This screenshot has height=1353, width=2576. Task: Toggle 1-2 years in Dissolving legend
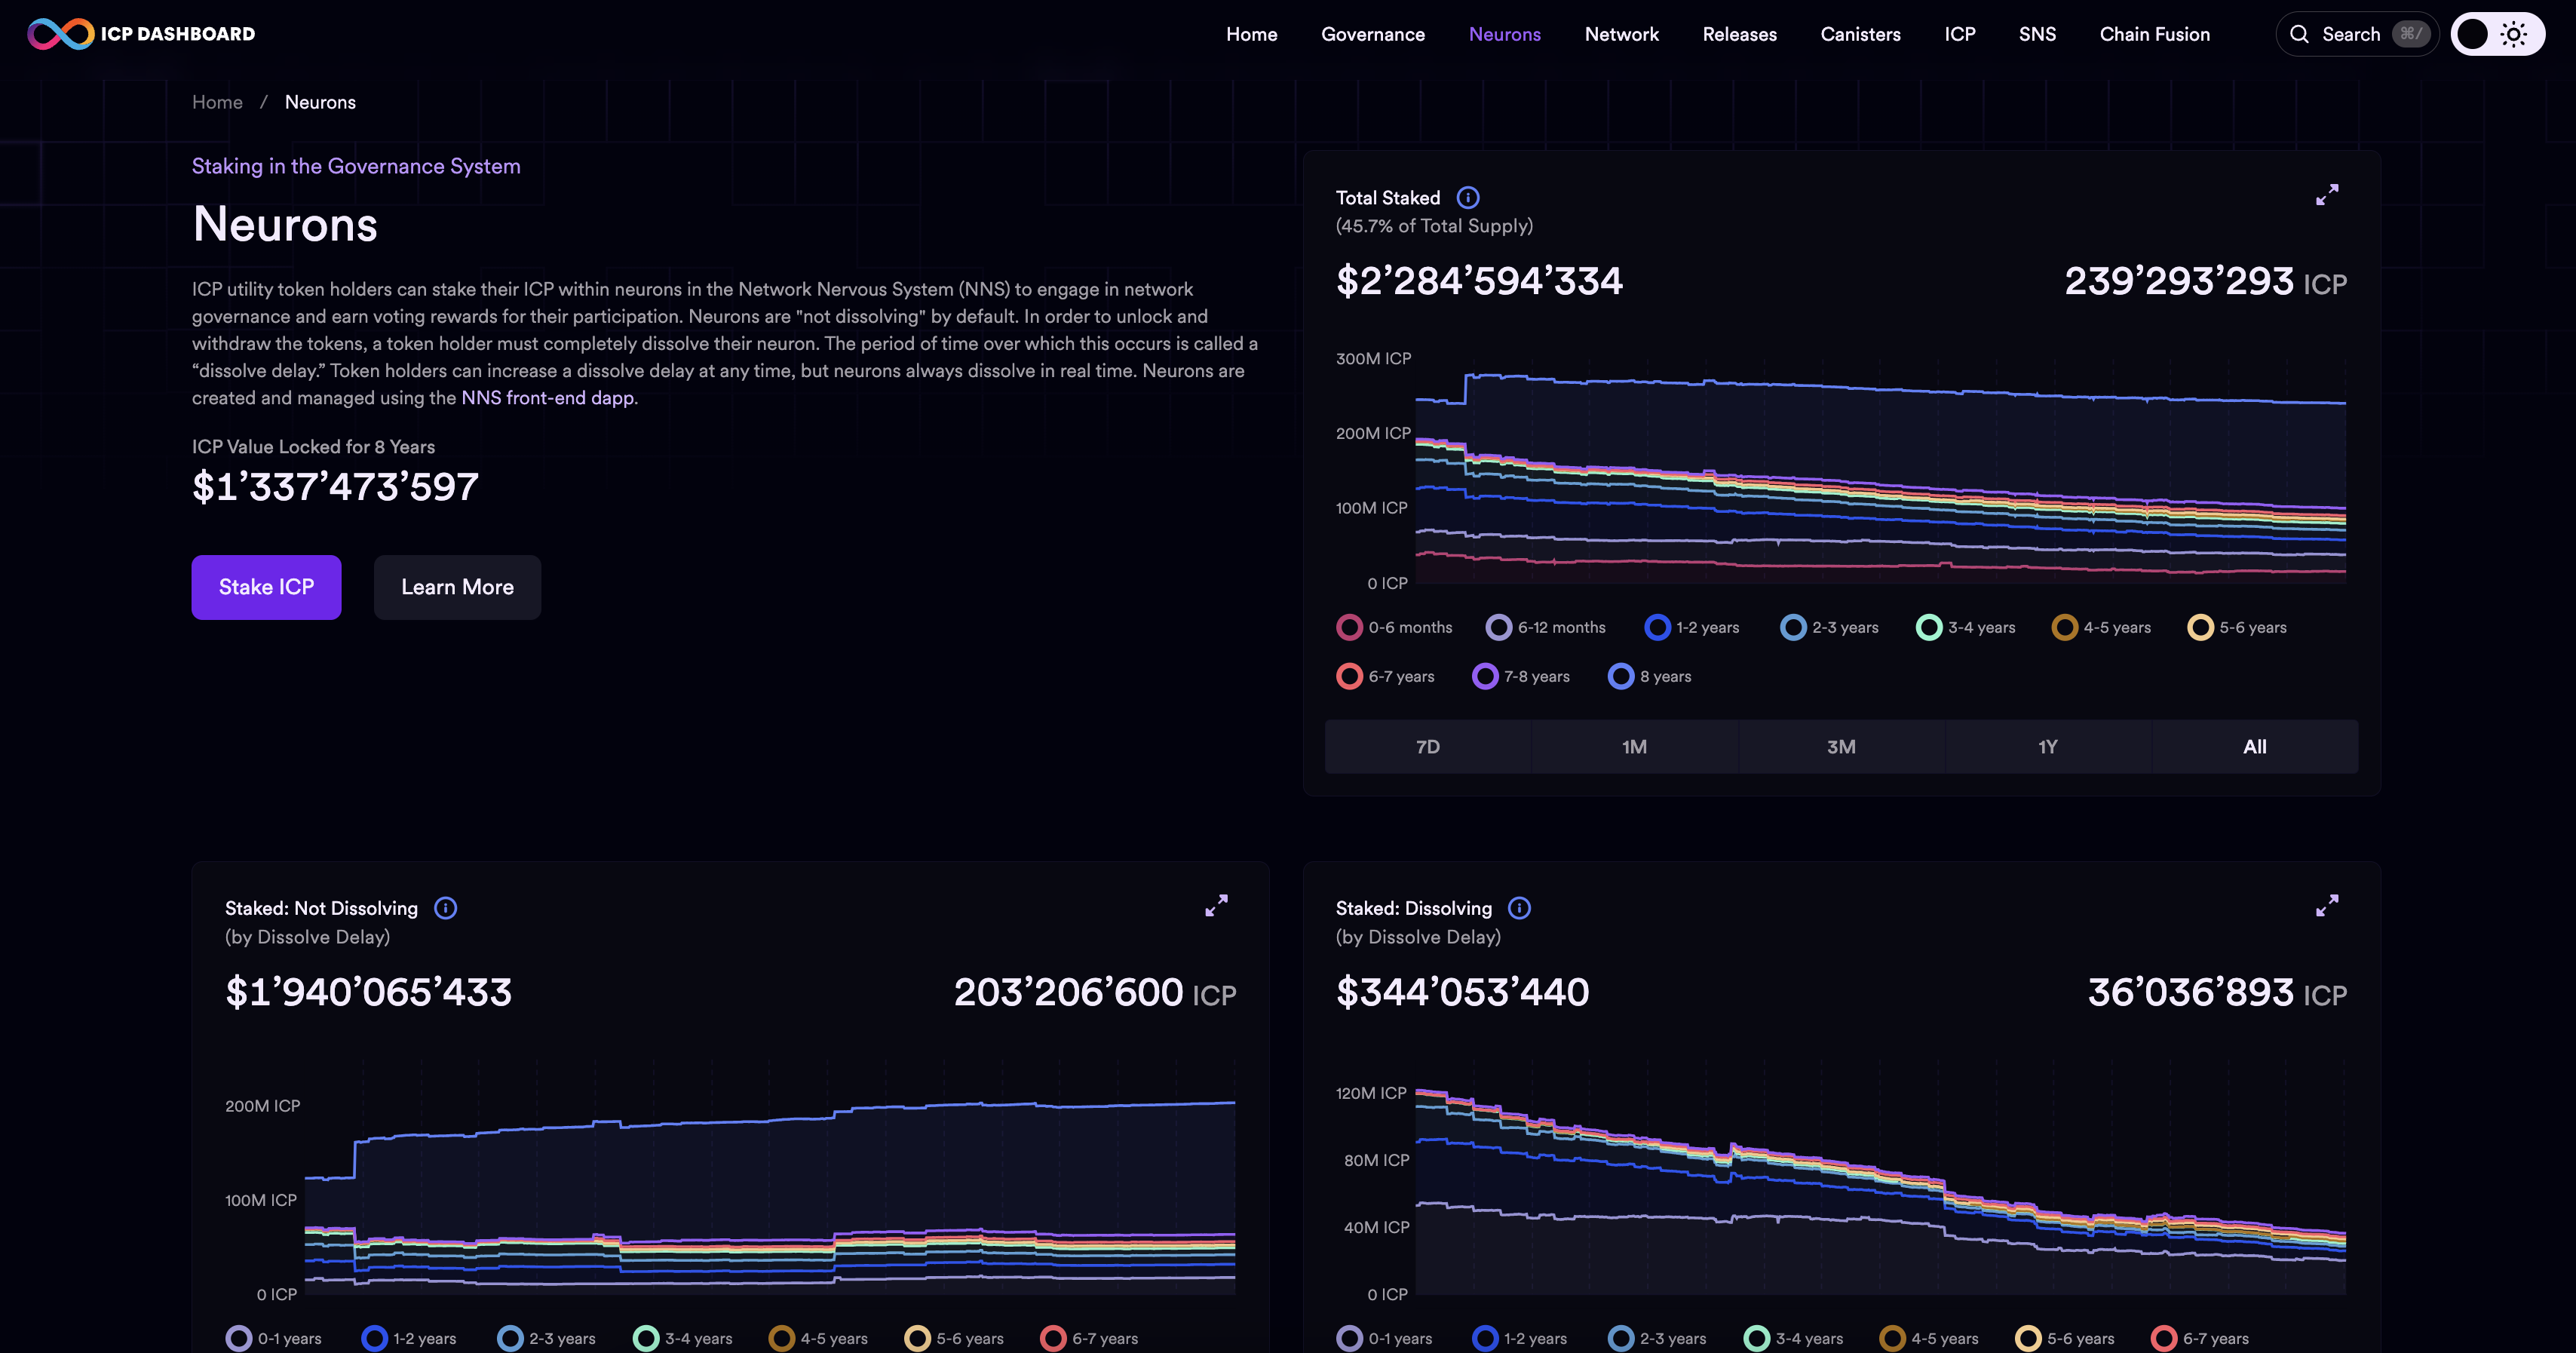click(1519, 1338)
